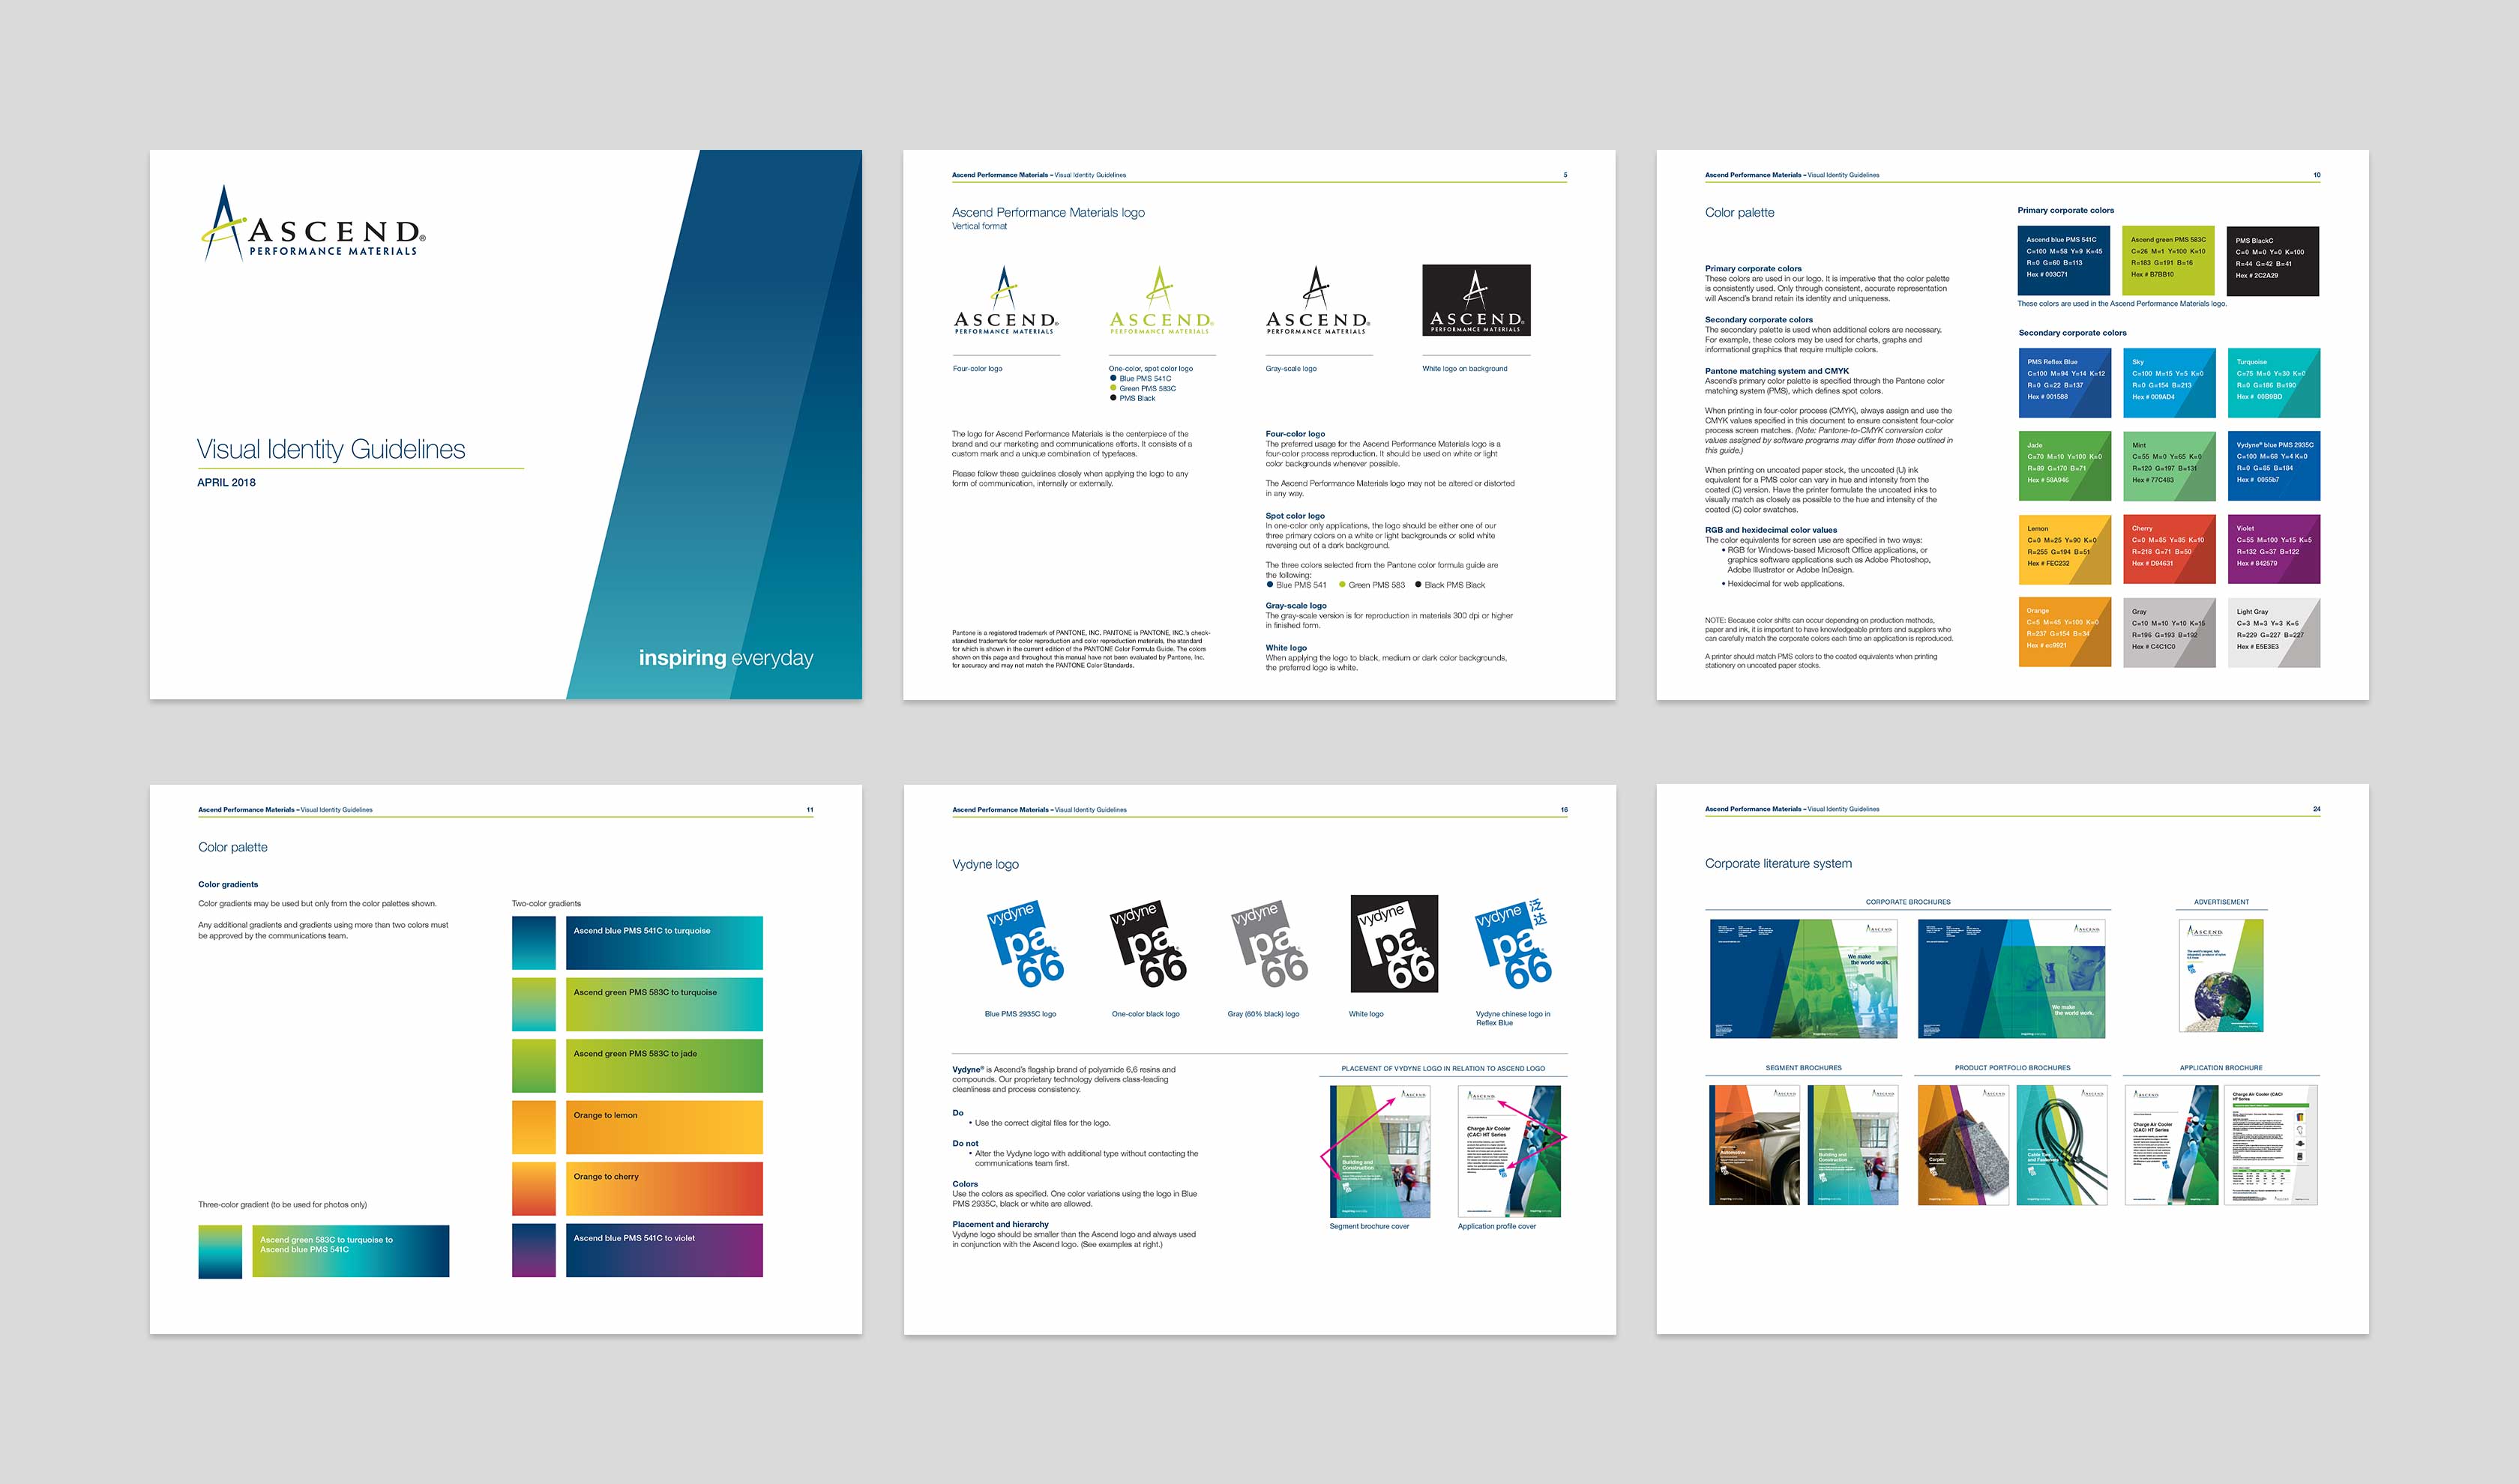The image size is (2519, 1484).
Task: Select the white Ascend logo on black background
Action: 1476,300
